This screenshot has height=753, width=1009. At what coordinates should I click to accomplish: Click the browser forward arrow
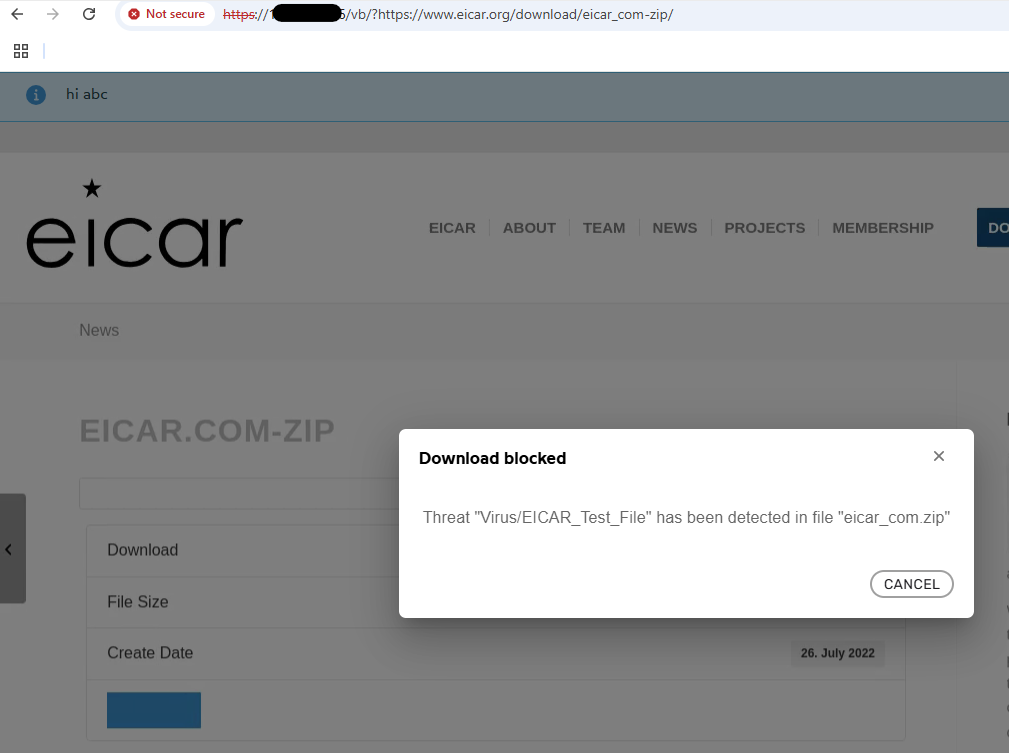53,14
